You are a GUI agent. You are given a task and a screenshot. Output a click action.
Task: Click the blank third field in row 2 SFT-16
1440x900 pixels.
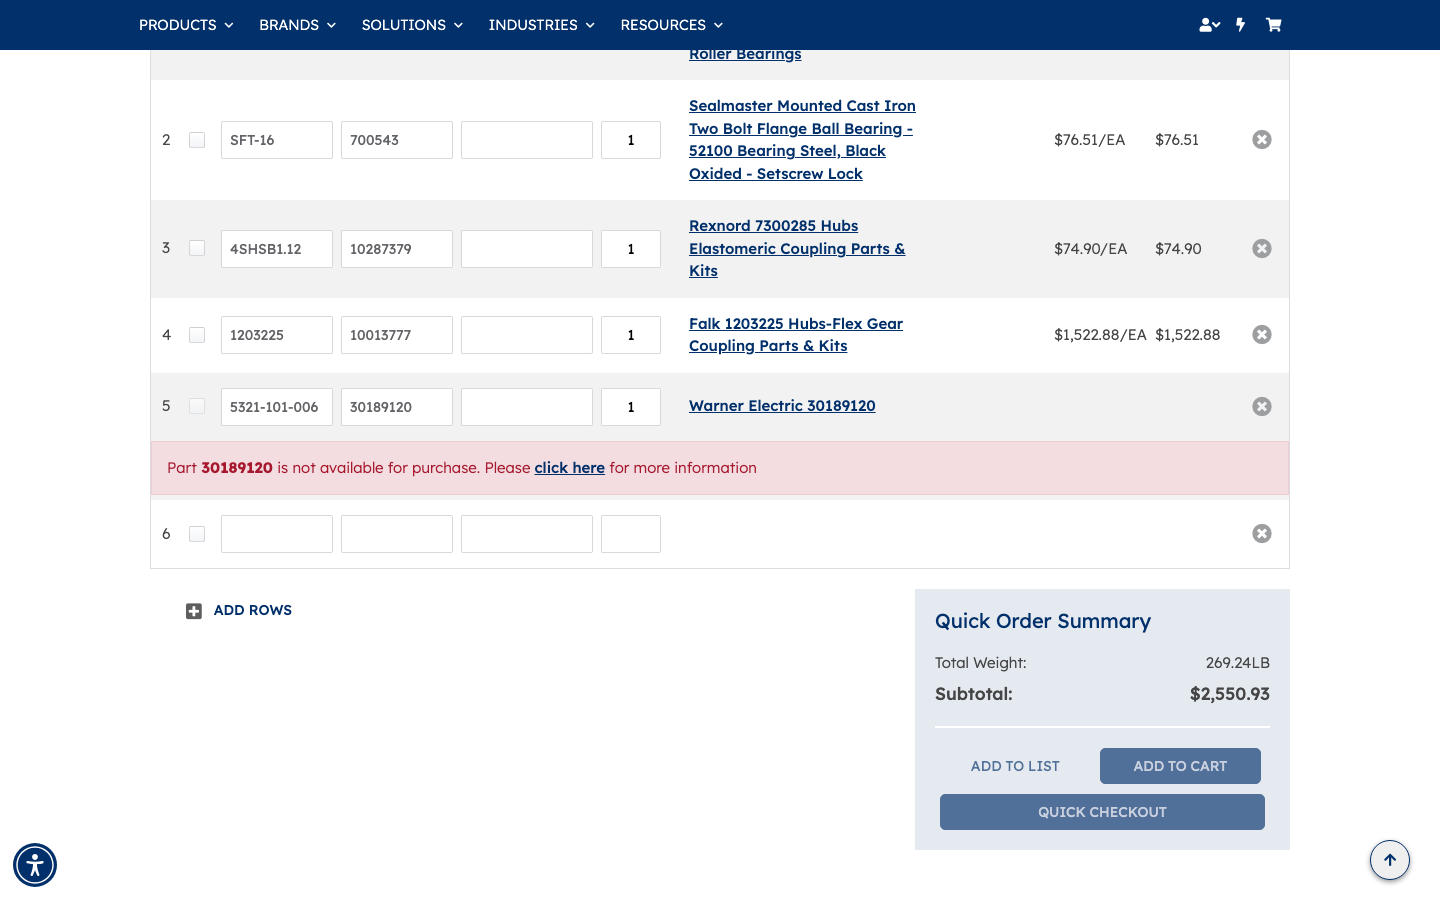(527, 140)
